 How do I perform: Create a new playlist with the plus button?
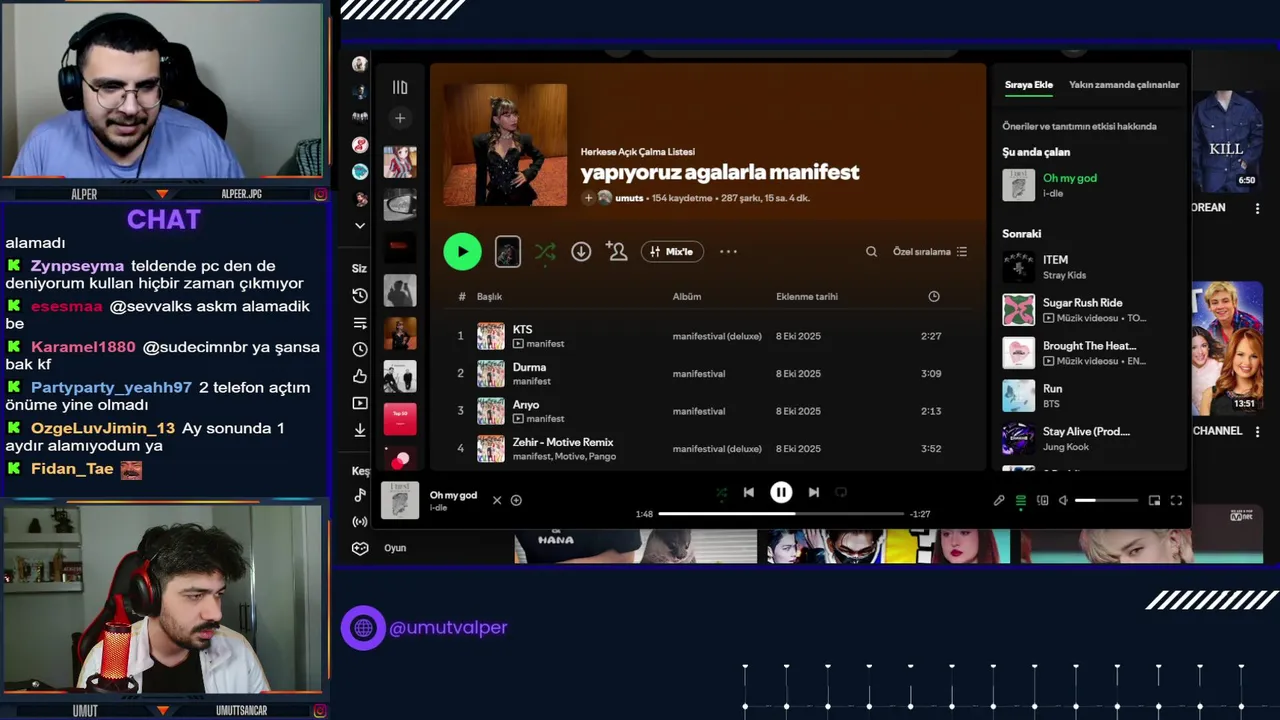(x=400, y=118)
